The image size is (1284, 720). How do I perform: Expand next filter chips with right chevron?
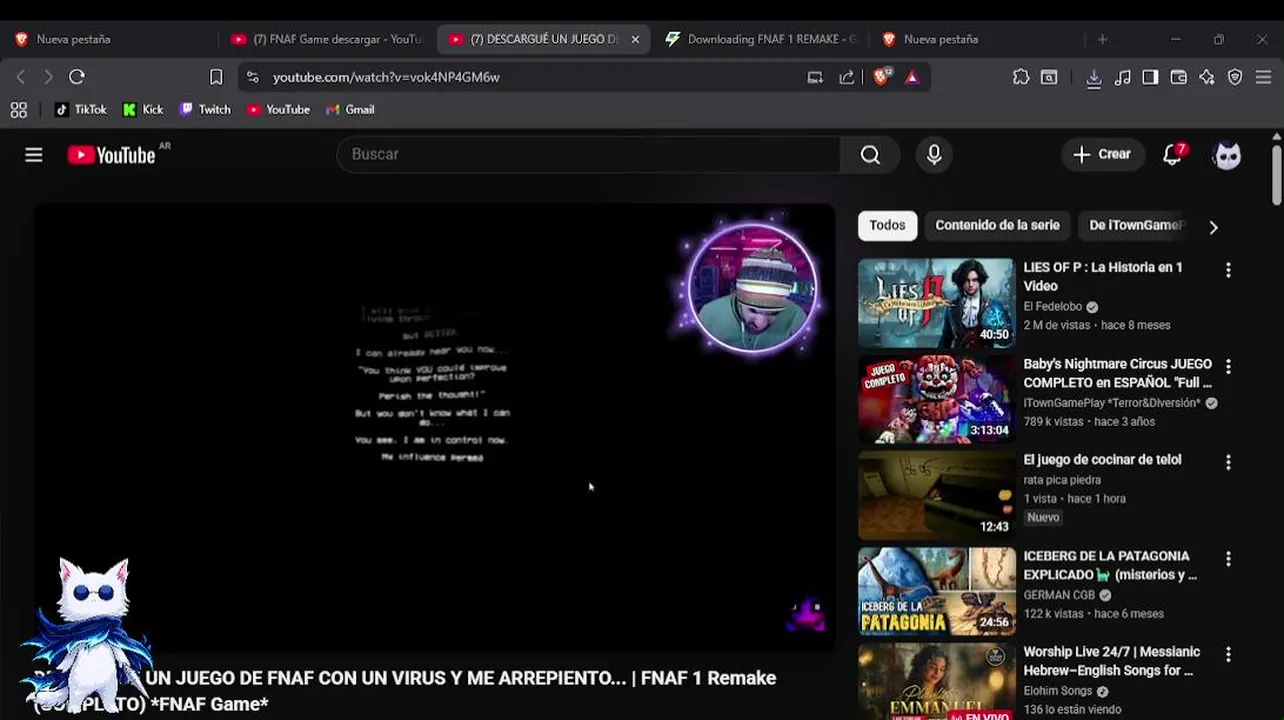pos(1213,227)
